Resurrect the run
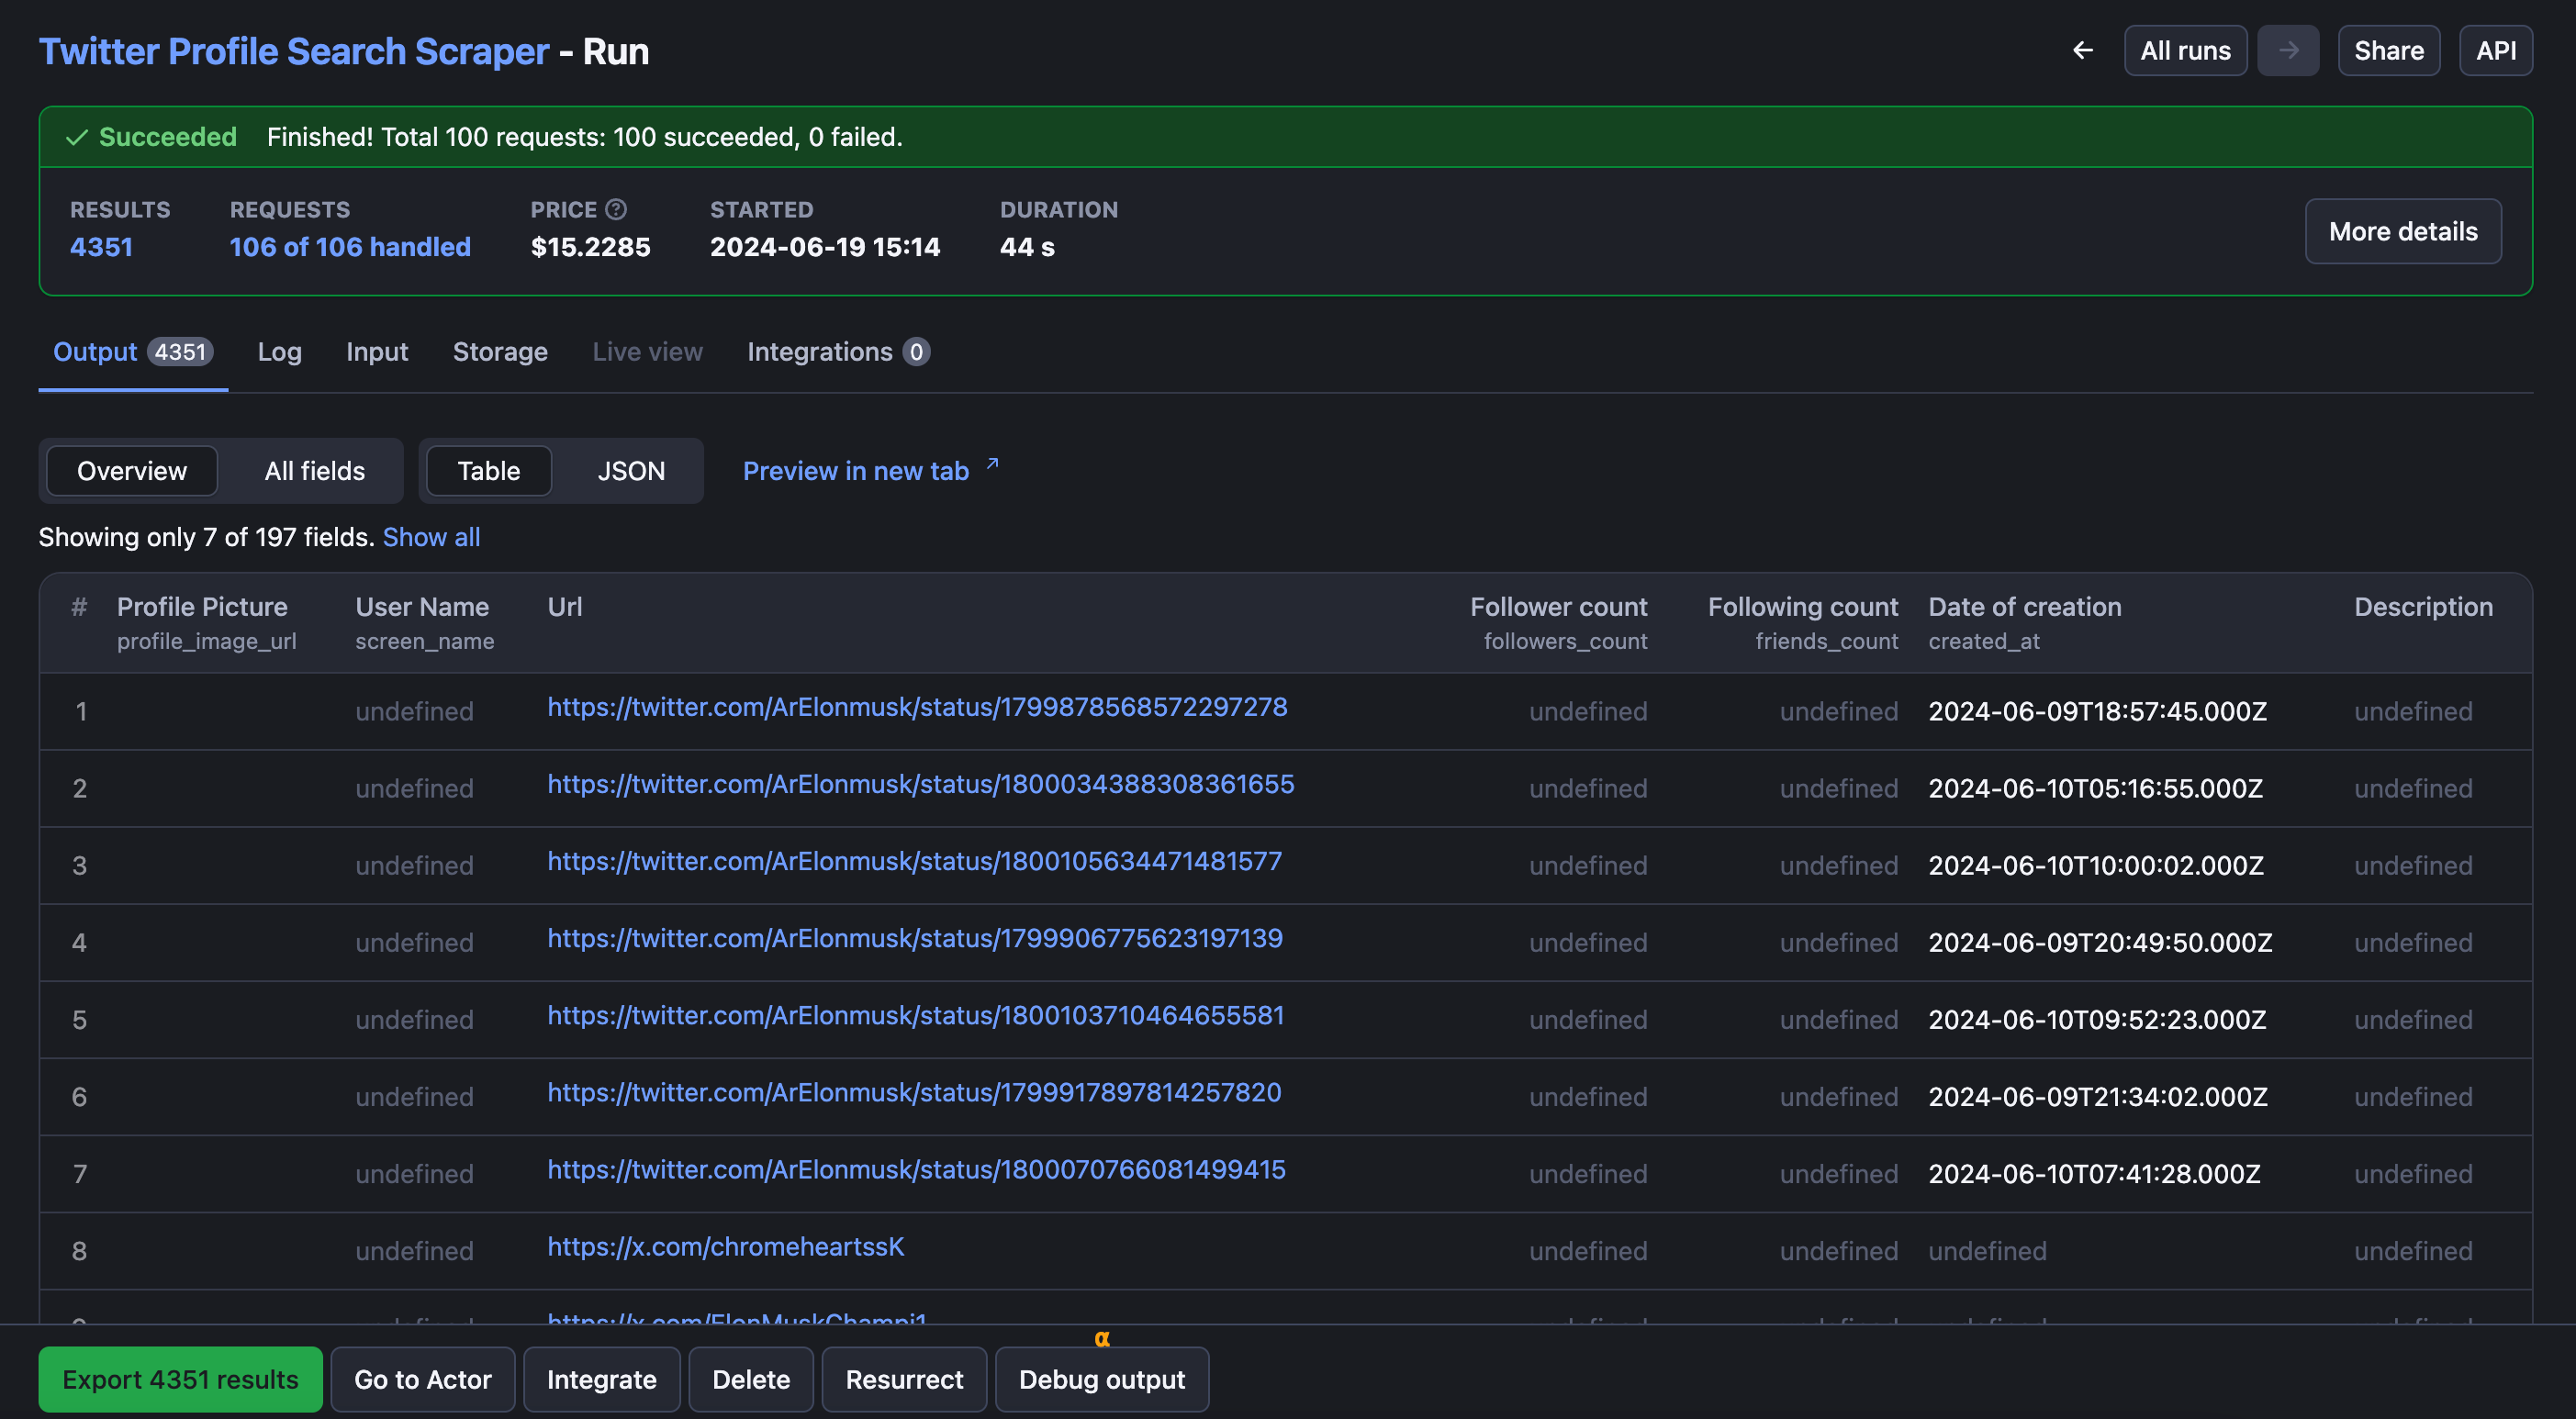 (904, 1379)
